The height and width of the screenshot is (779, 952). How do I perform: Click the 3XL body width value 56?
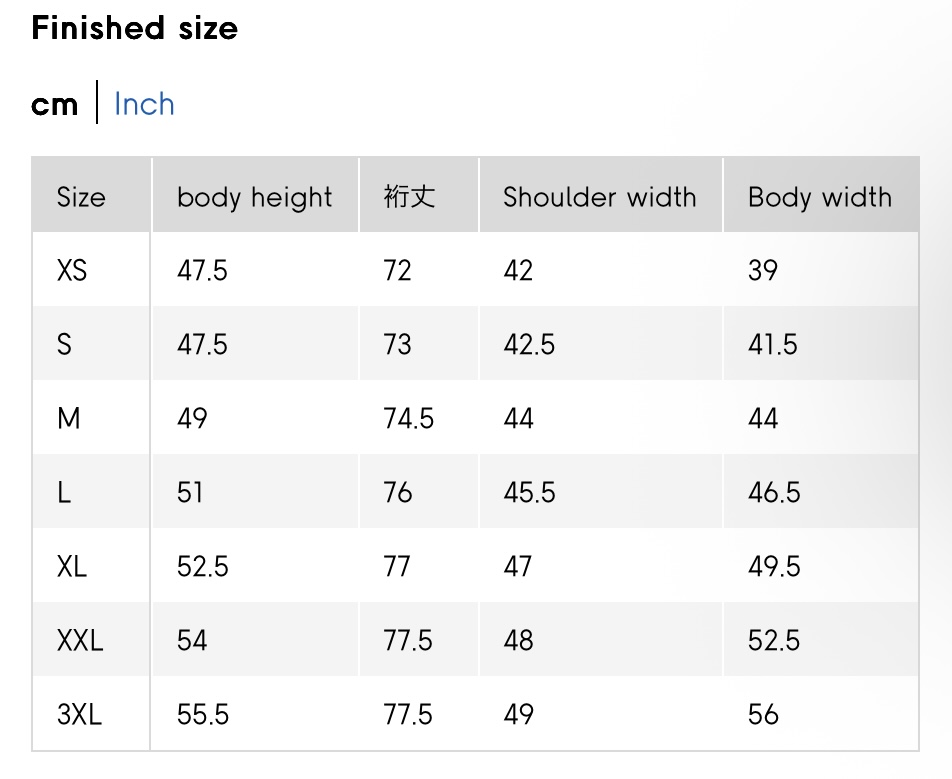pyautogui.click(x=762, y=715)
